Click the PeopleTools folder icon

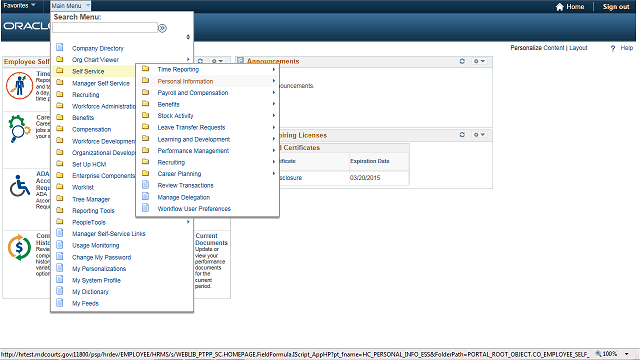[x=60, y=222]
